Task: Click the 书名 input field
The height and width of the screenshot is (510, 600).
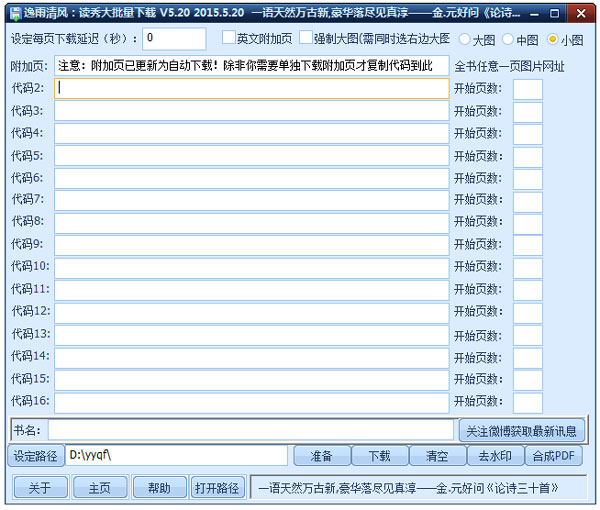Action: 251,430
